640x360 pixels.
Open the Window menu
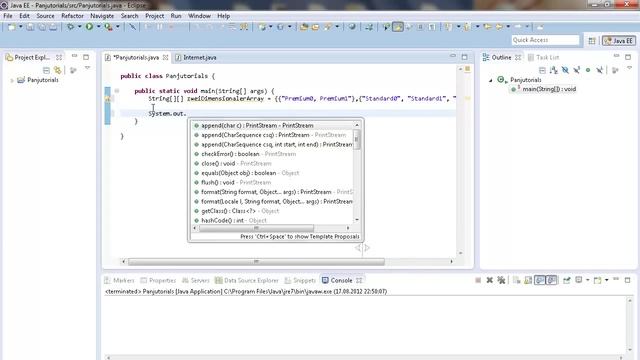pos(199,16)
